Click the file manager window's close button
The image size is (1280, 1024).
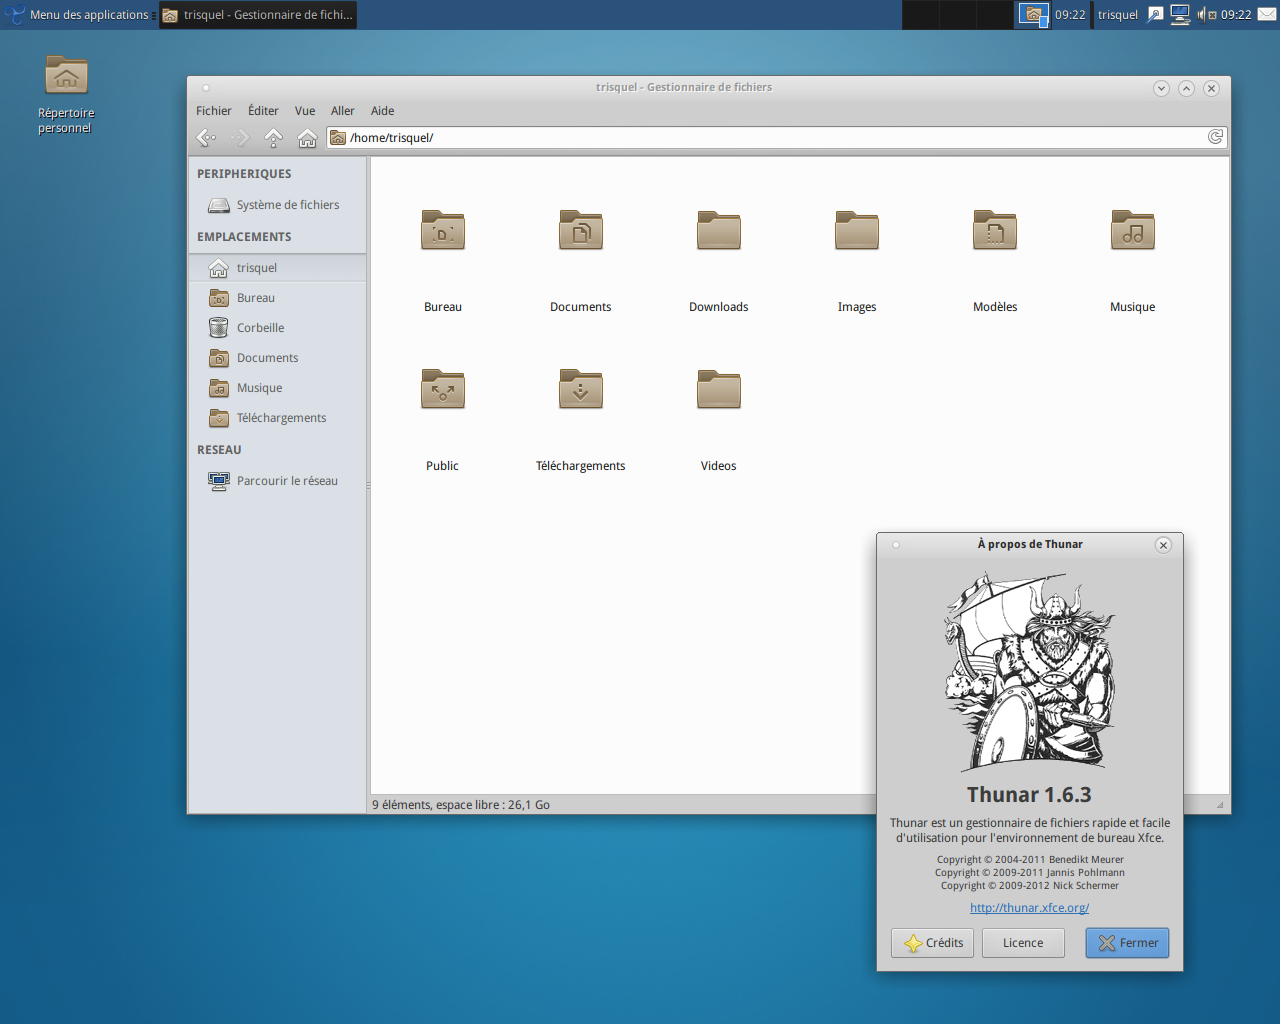(x=1211, y=88)
